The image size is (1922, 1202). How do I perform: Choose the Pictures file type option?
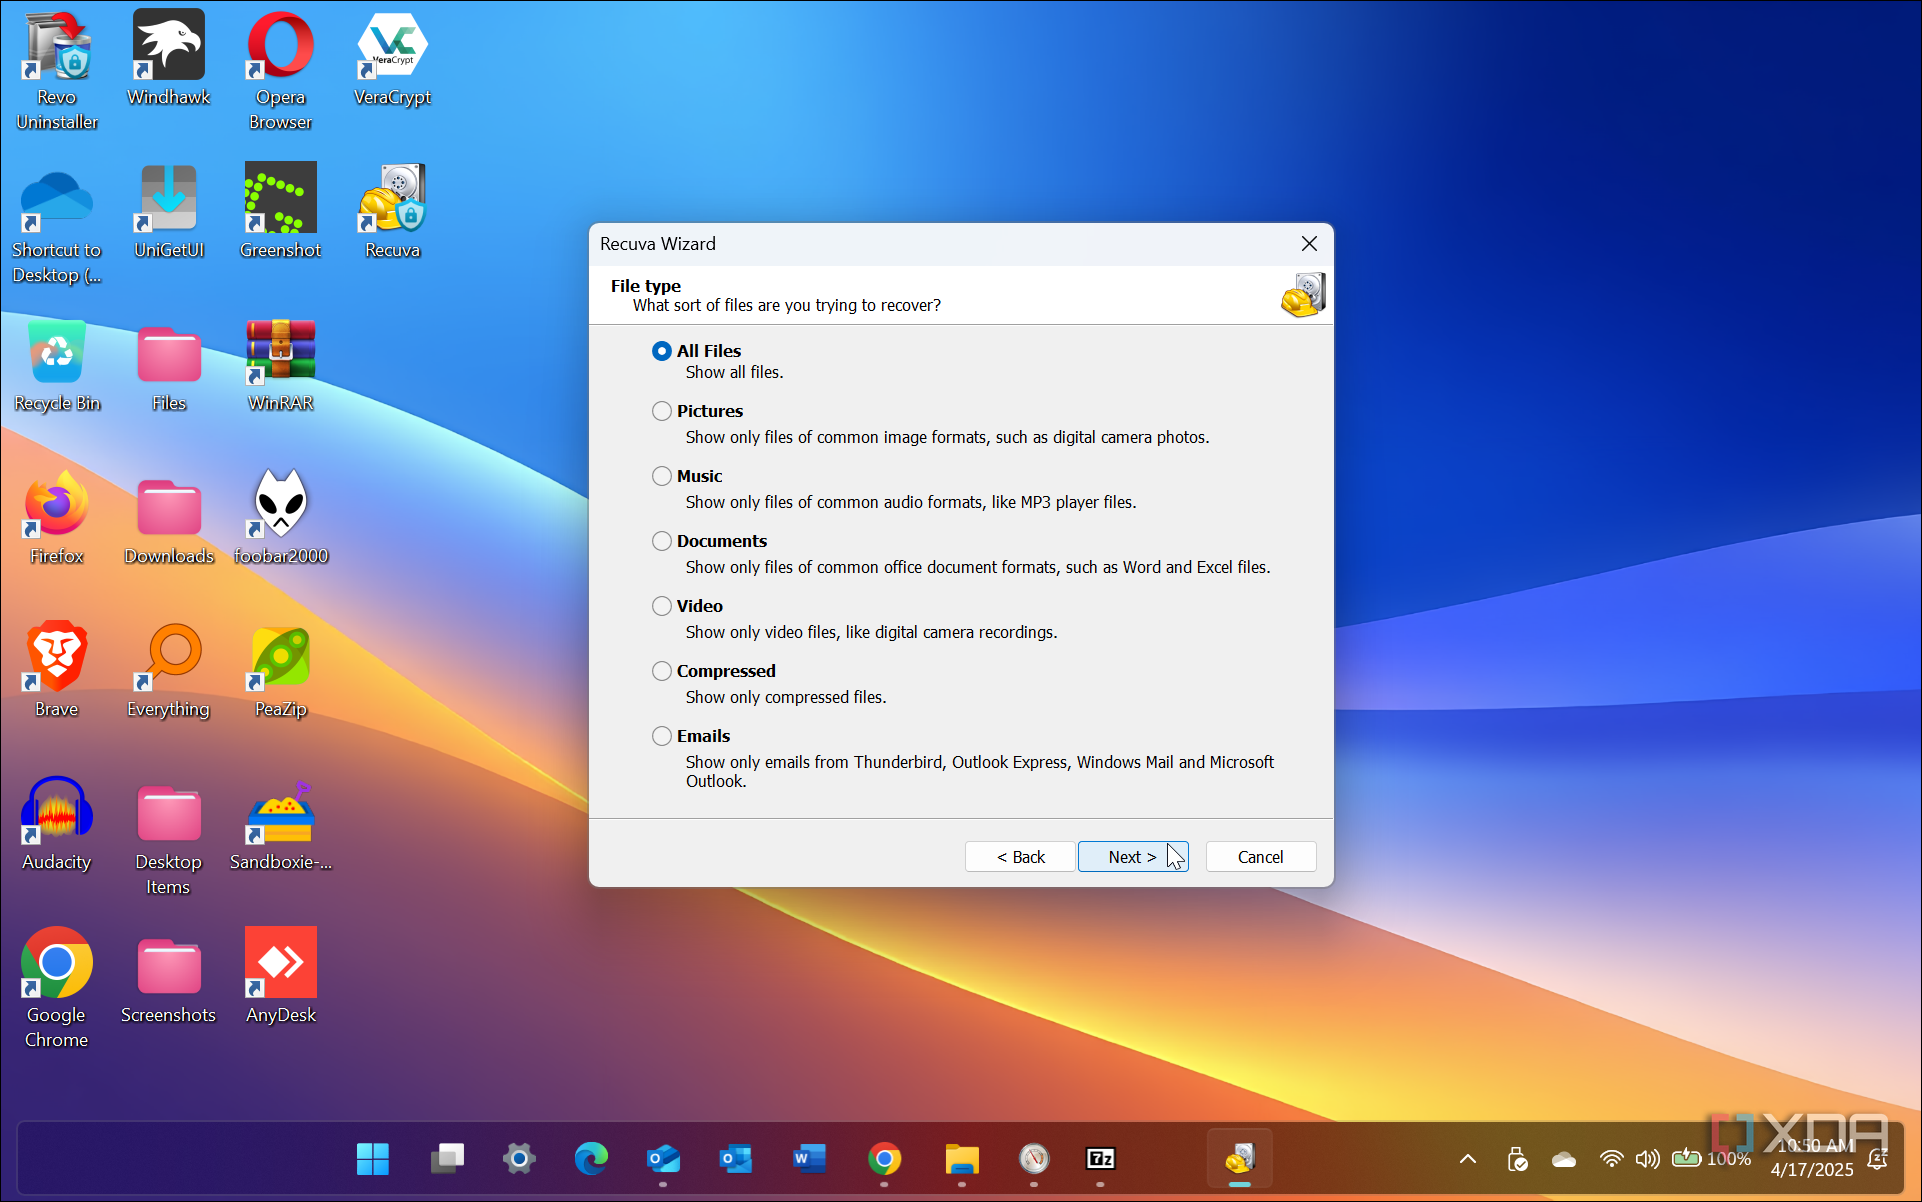pyautogui.click(x=661, y=411)
